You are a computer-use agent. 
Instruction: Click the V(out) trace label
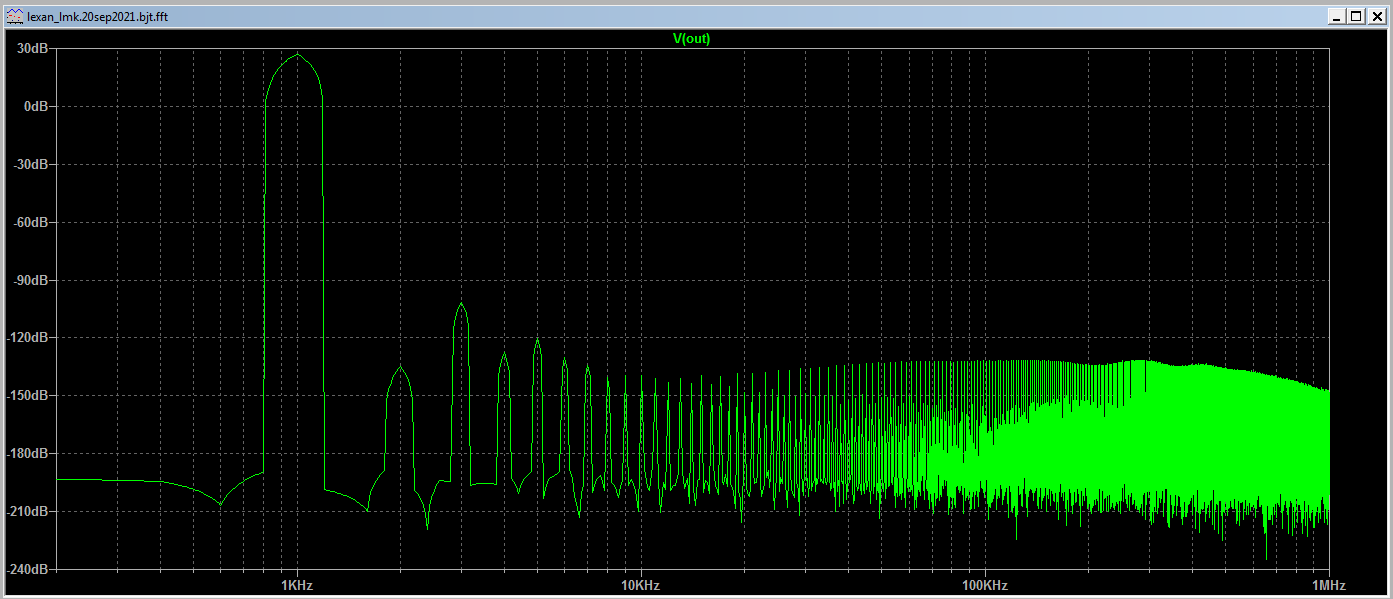[x=691, y=39]
